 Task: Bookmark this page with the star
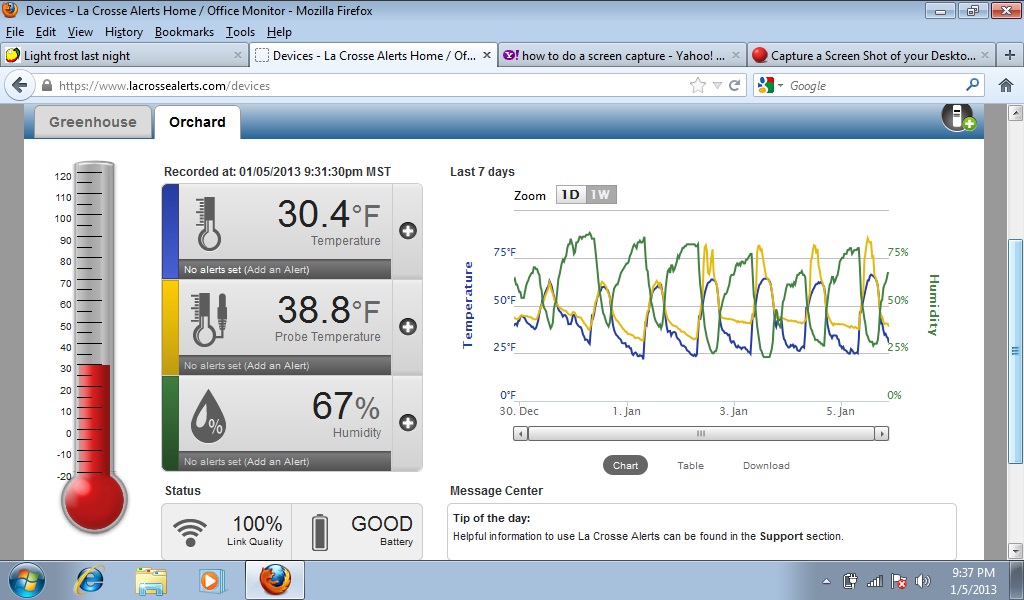[x=697, y=86]
